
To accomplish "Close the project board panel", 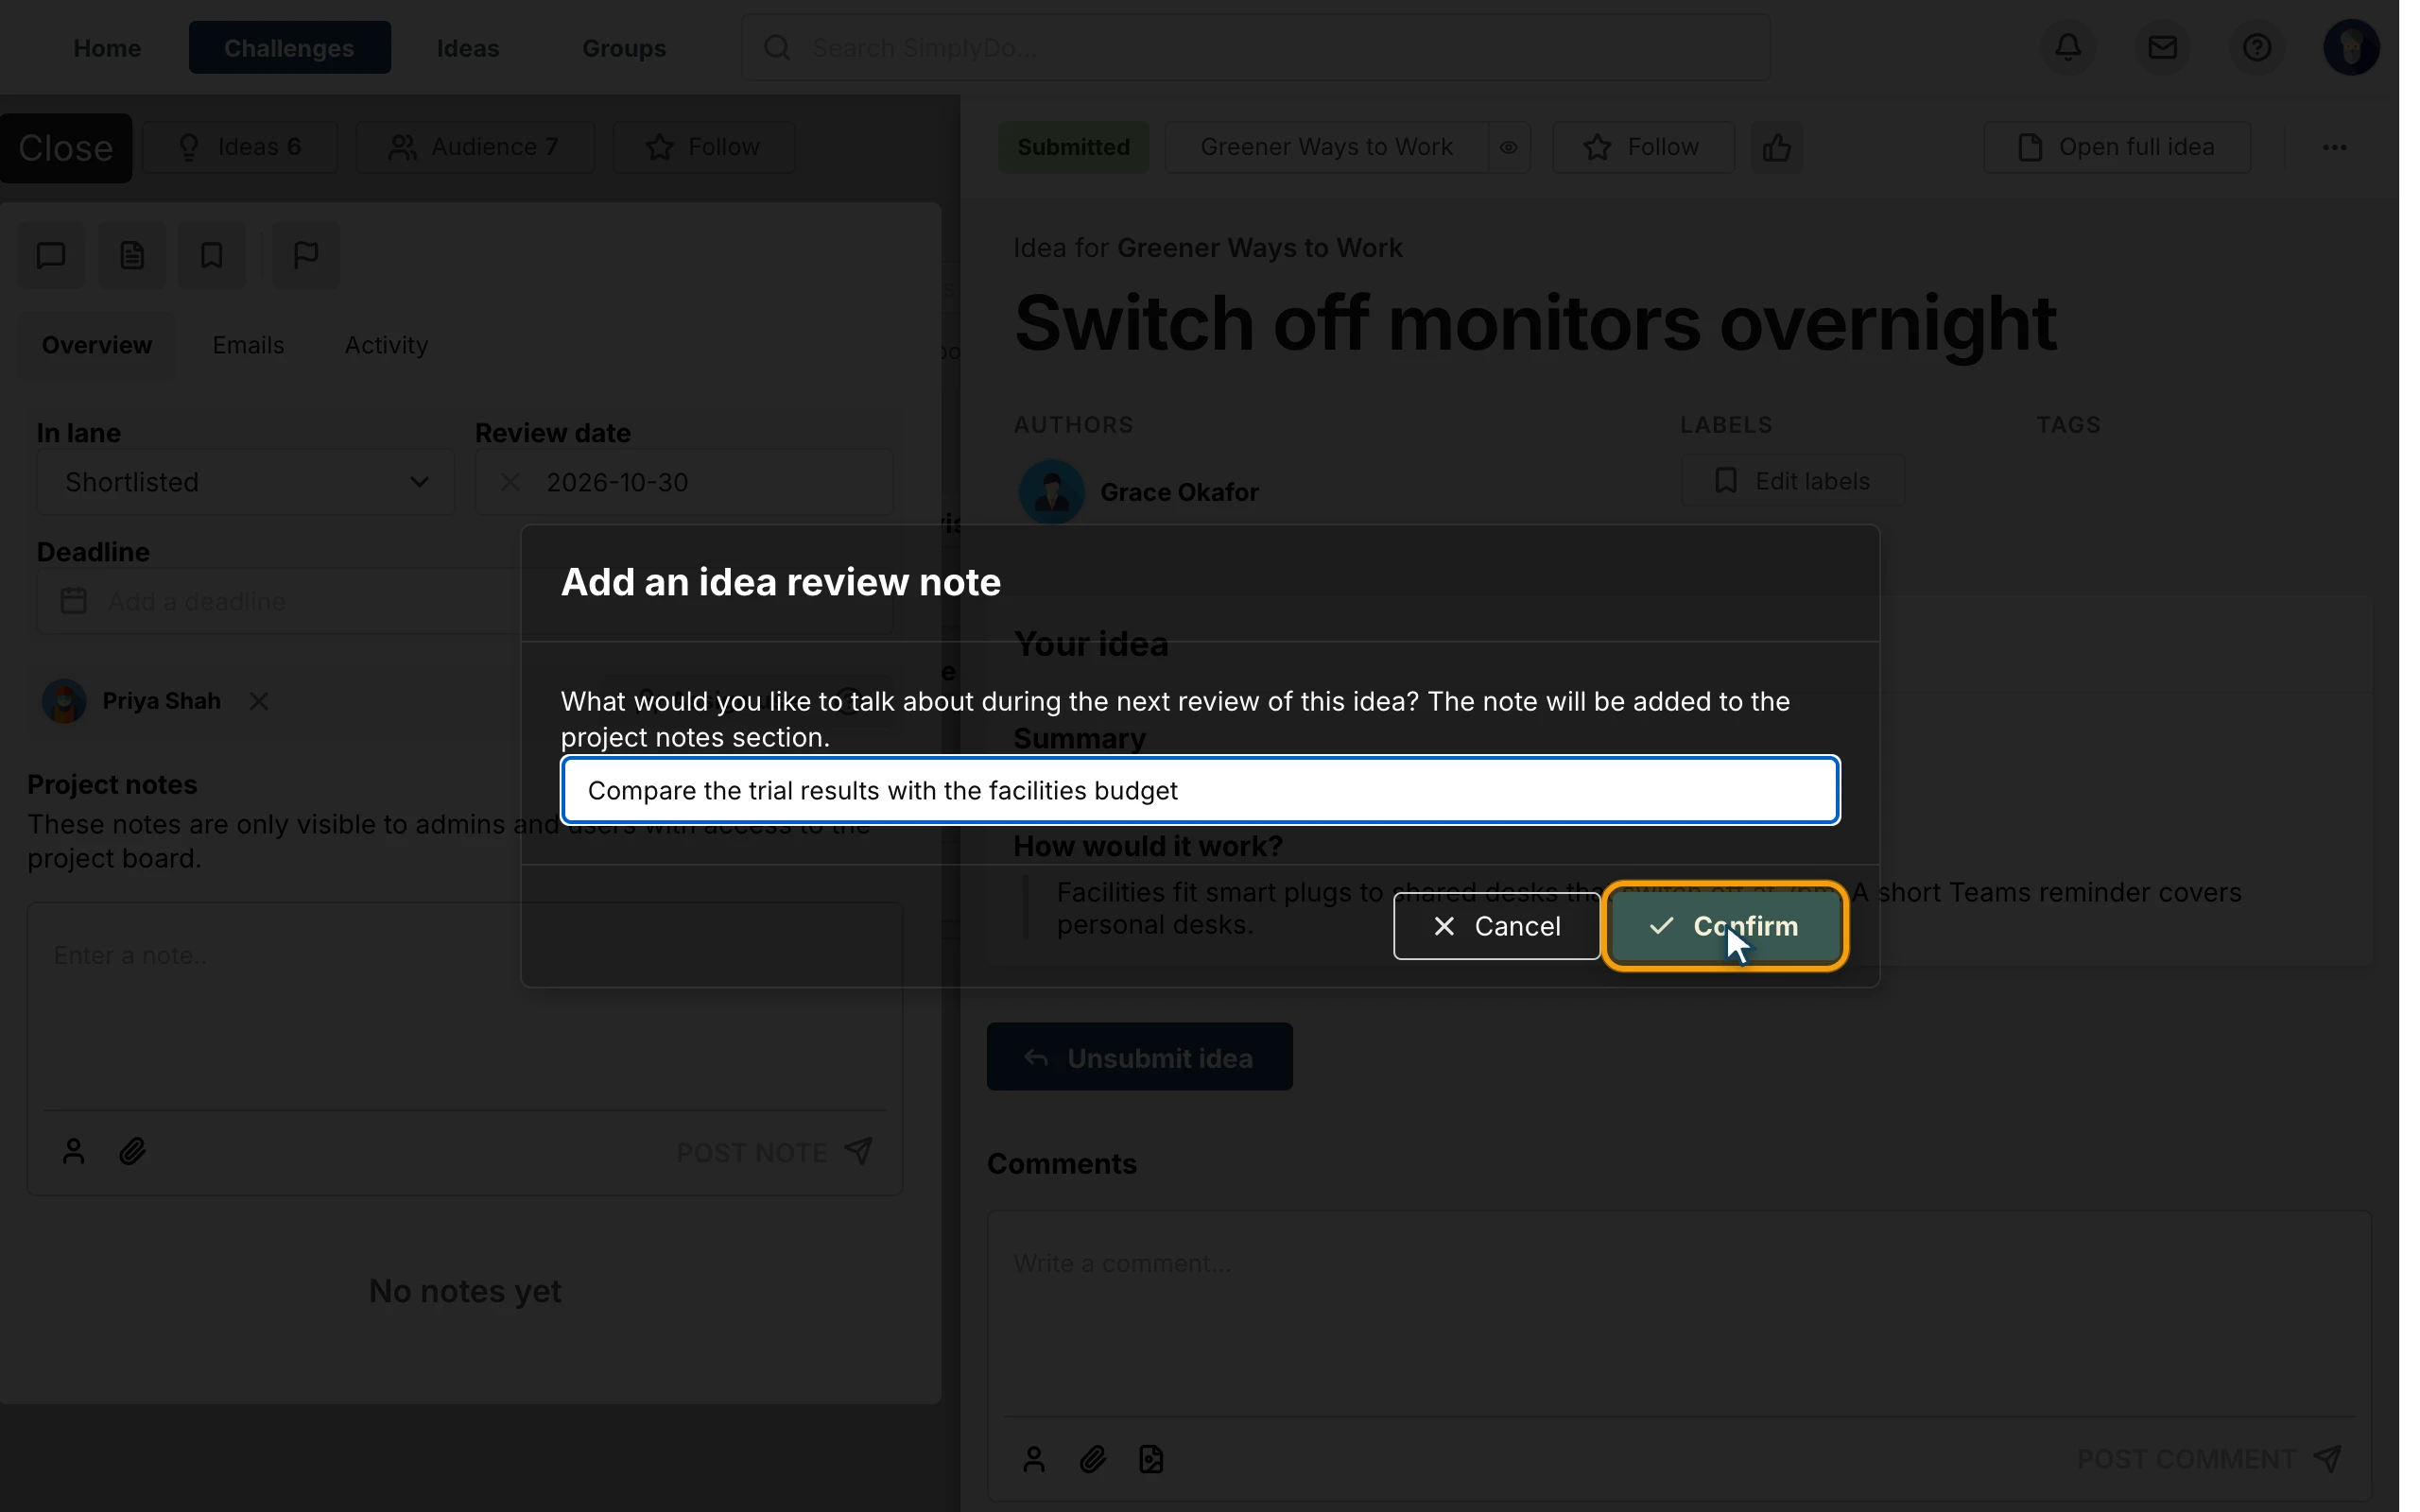I will pos(66,148).
